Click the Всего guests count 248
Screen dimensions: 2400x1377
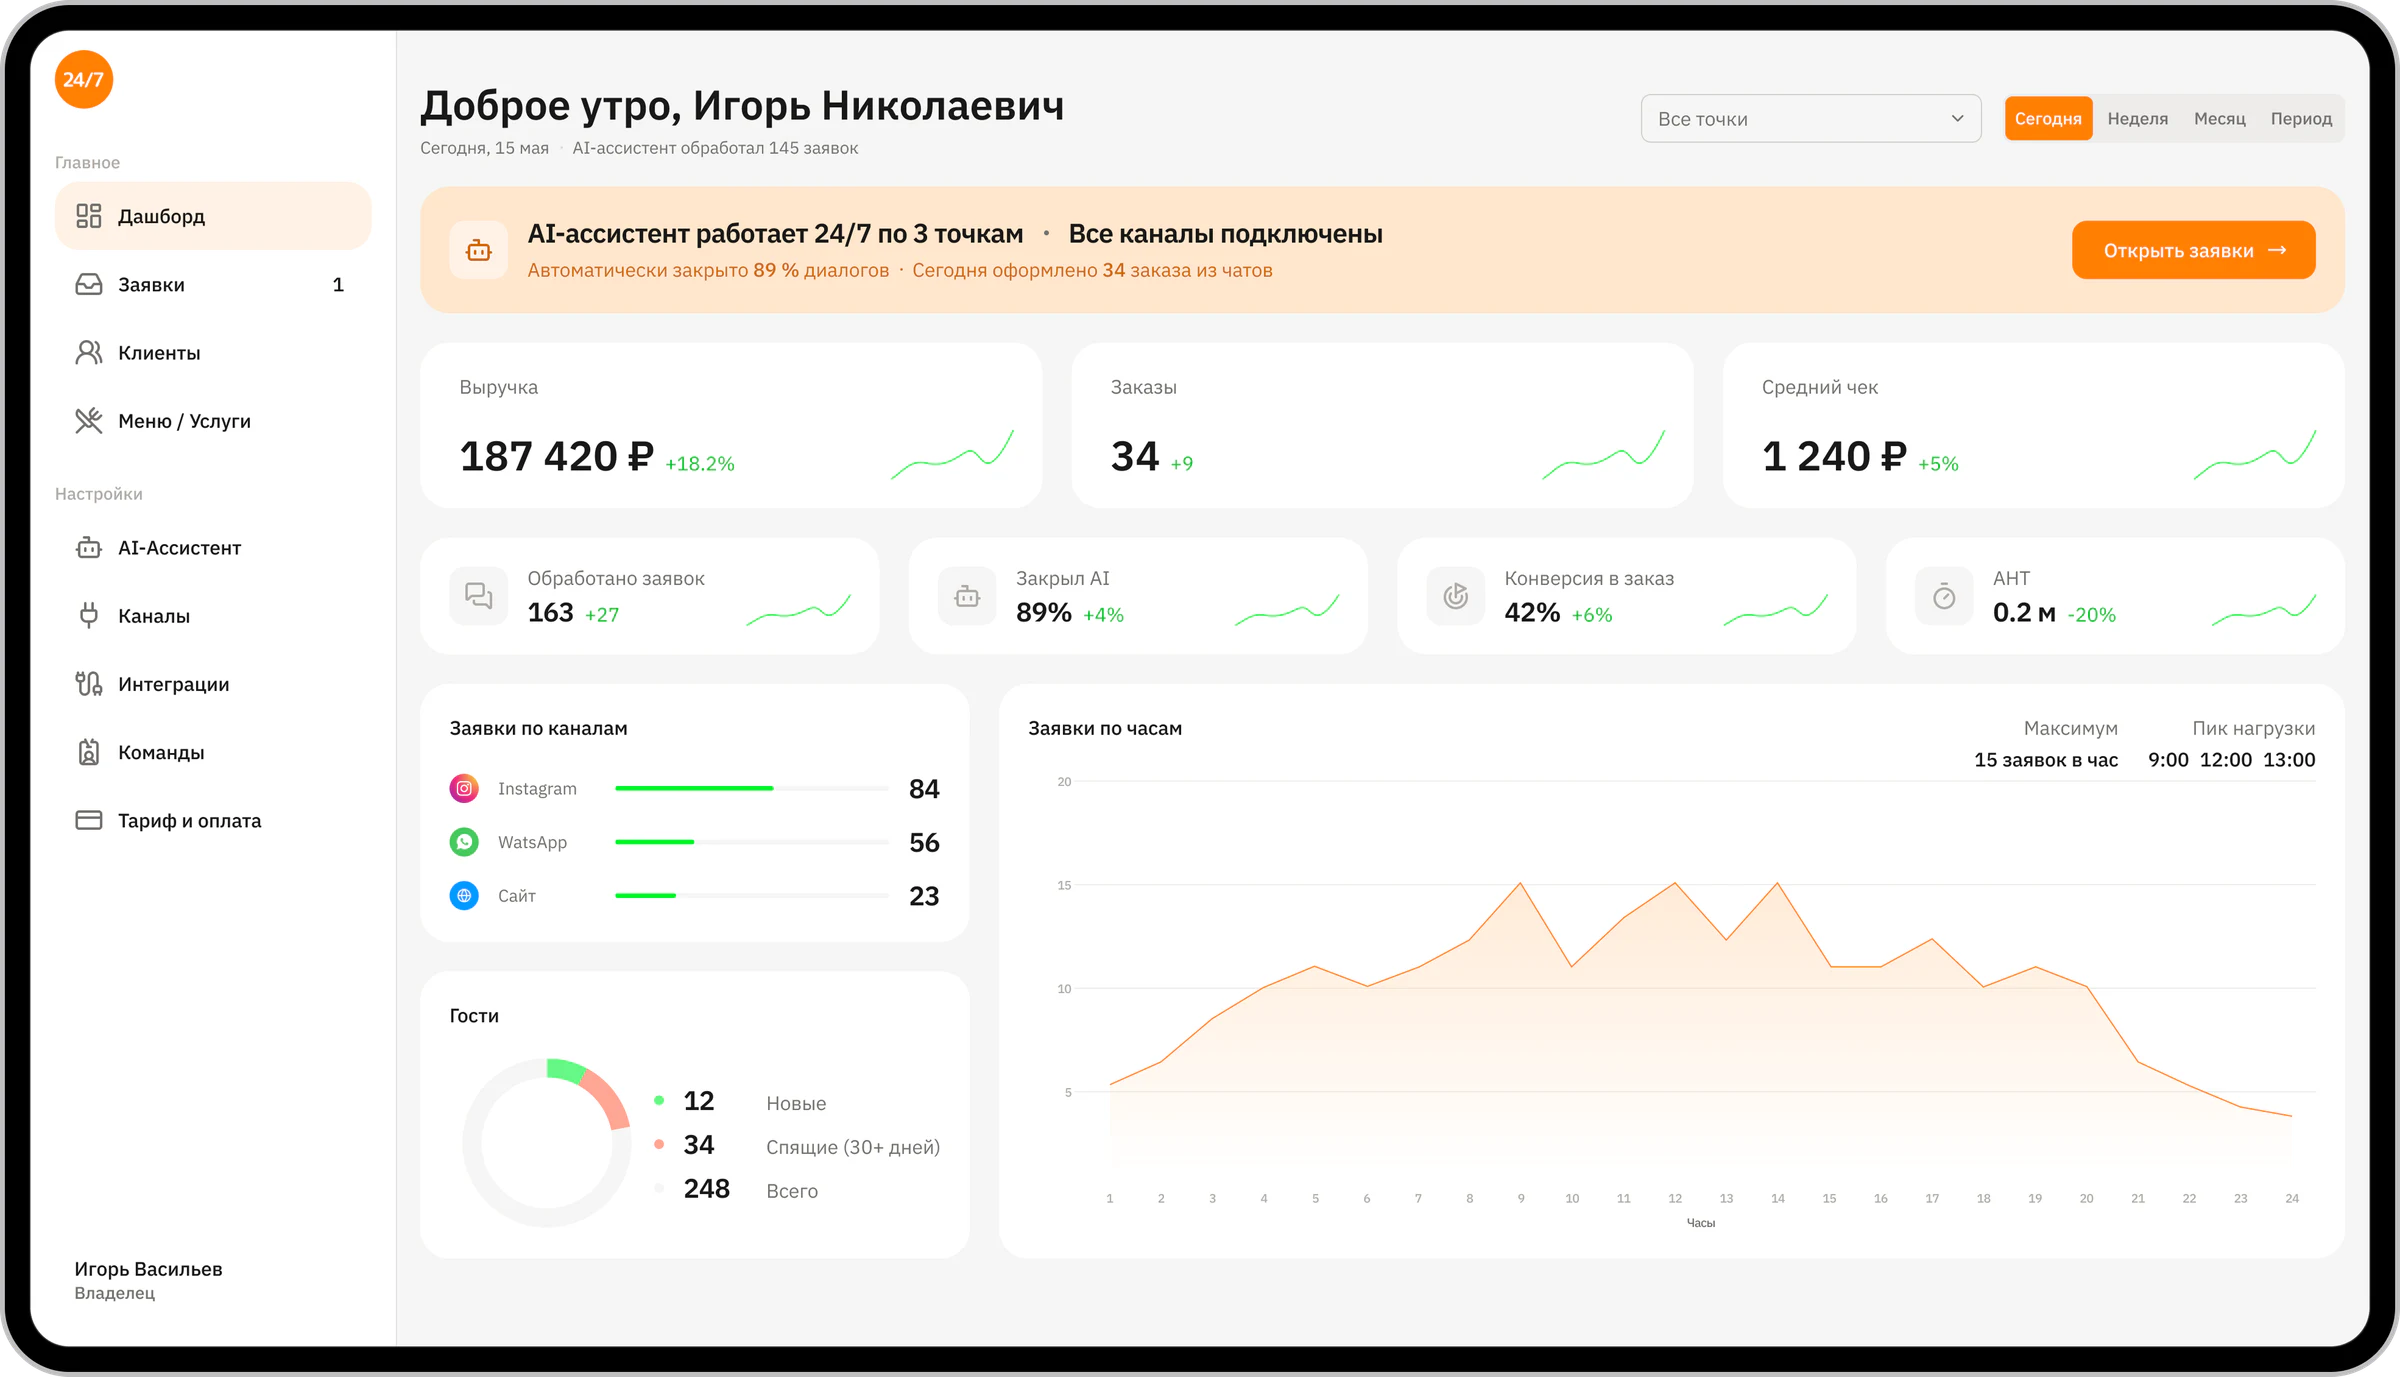[x=707, y=1188]
